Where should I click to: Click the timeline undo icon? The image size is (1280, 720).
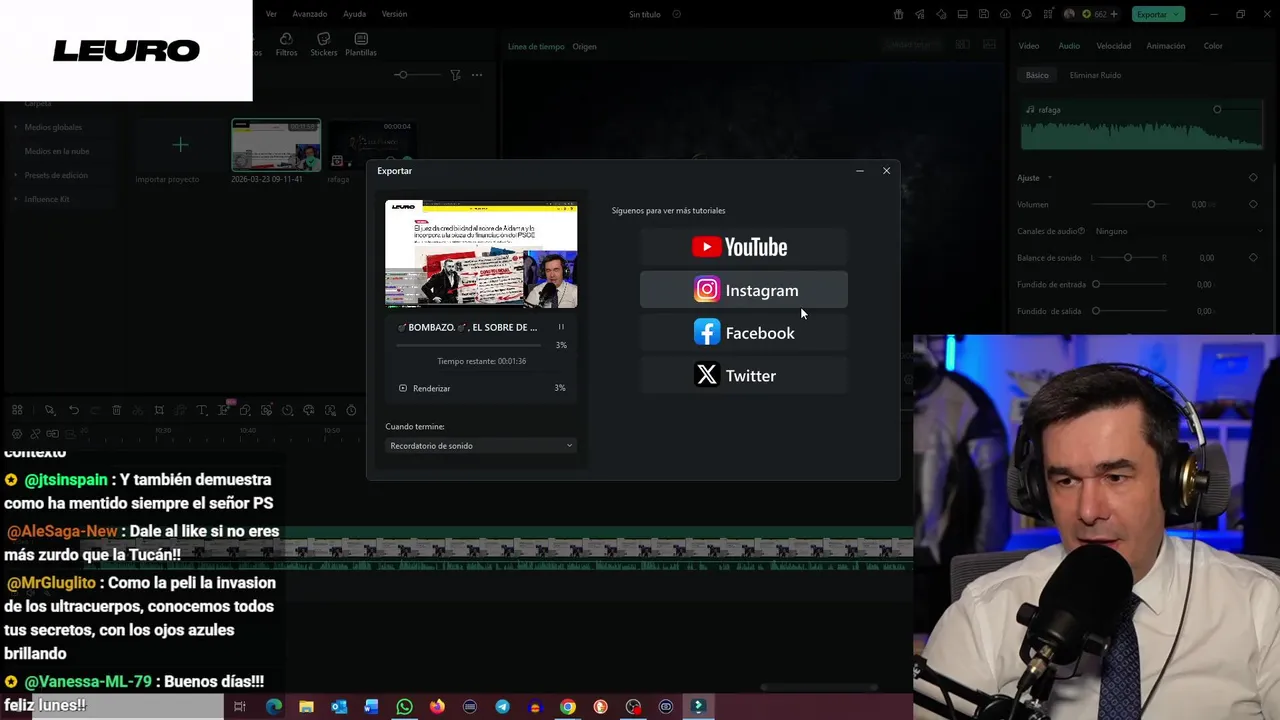[73, 410]
